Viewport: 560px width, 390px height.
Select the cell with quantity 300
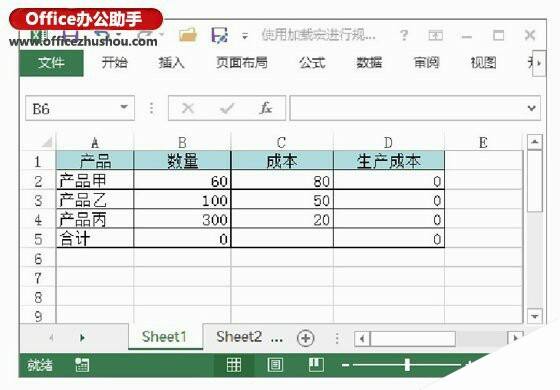point(182,219)
